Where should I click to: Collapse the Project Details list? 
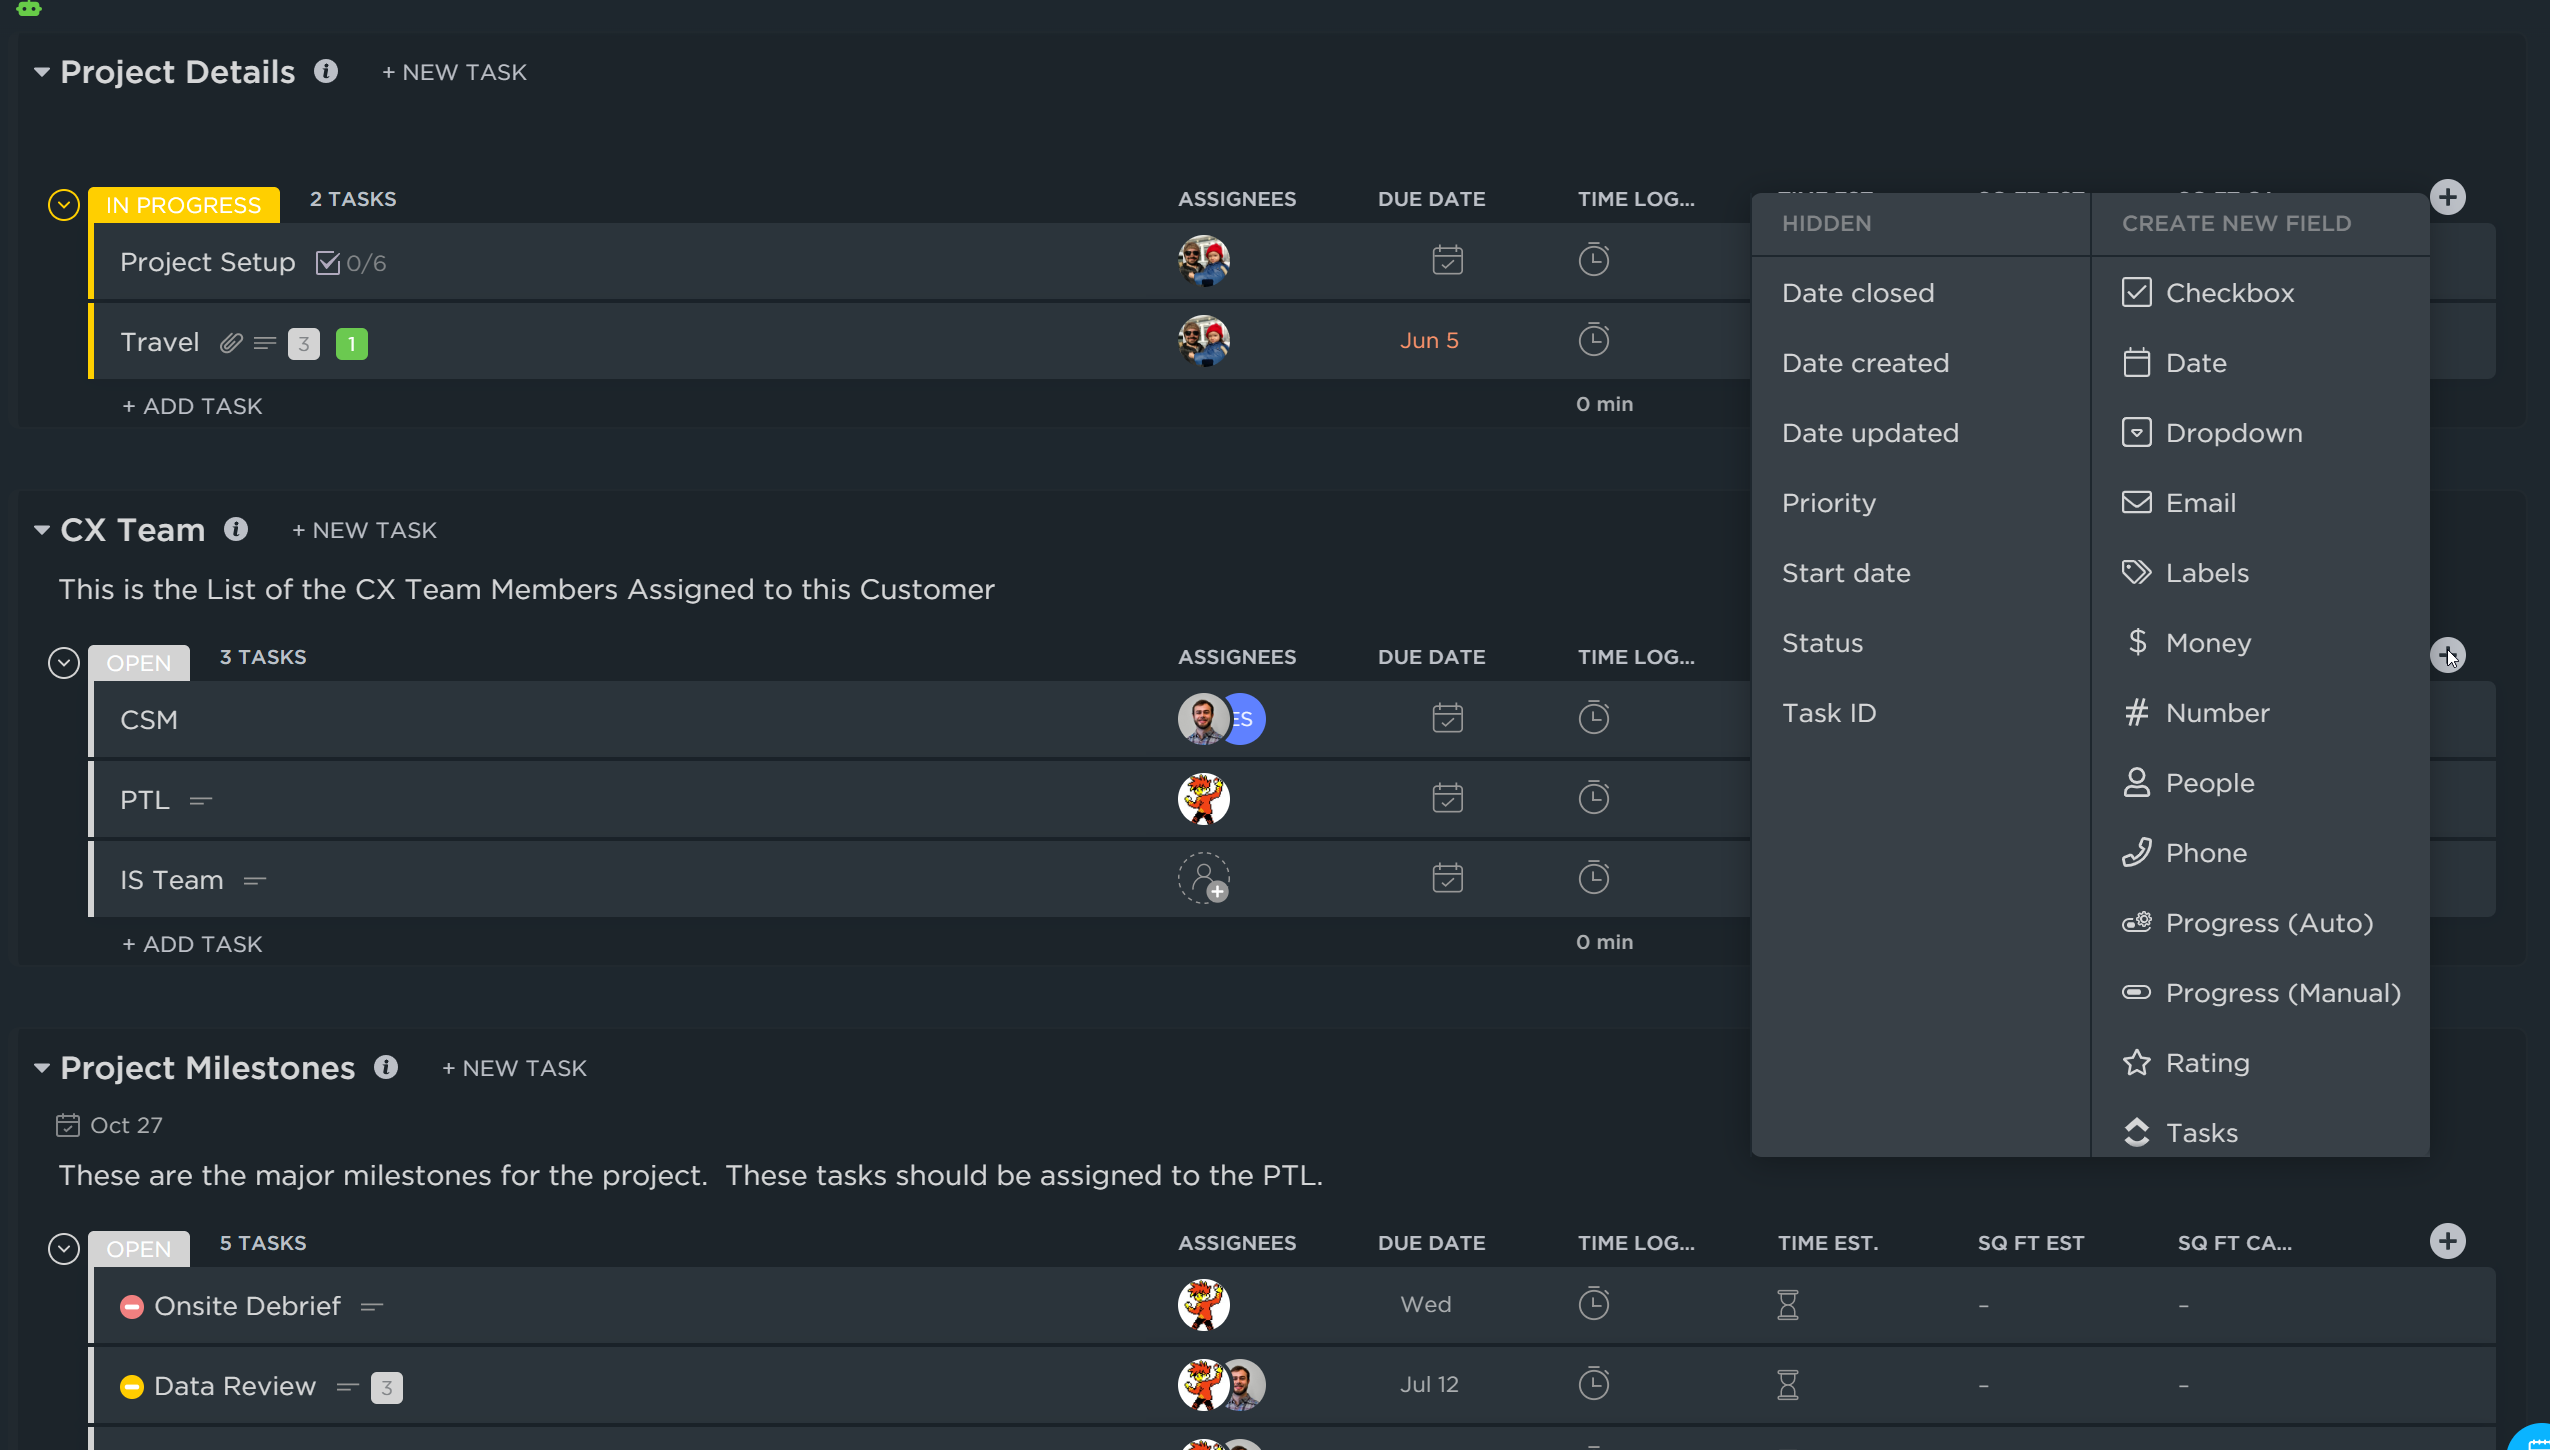[42, 72]
